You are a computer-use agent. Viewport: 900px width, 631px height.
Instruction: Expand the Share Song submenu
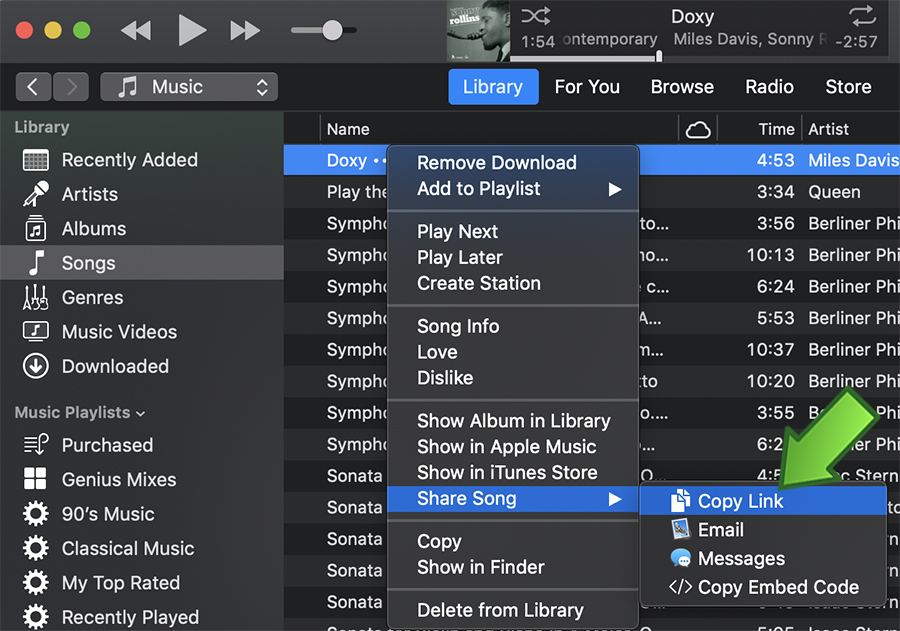[513, 498]
